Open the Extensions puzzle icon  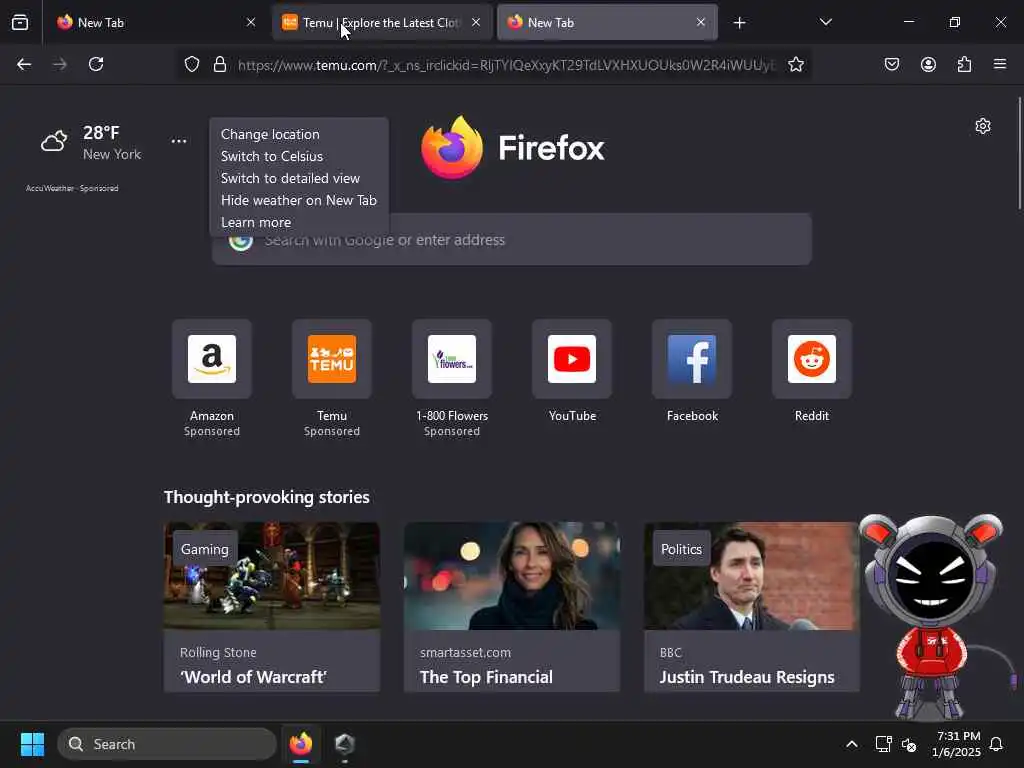coord(964,64)
